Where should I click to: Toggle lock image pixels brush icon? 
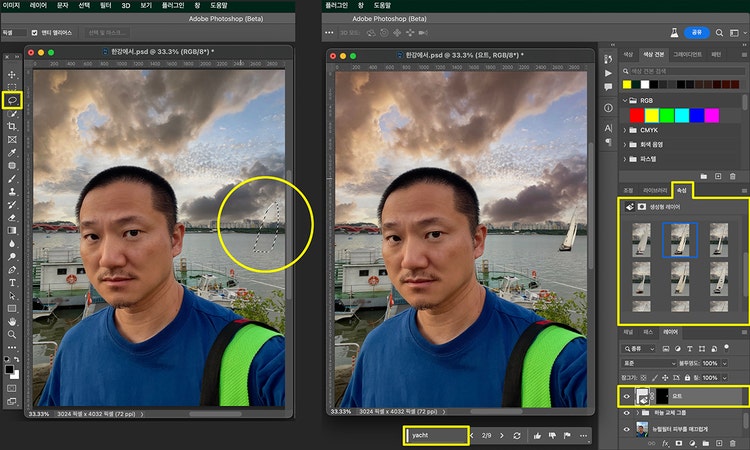[654, 378]
